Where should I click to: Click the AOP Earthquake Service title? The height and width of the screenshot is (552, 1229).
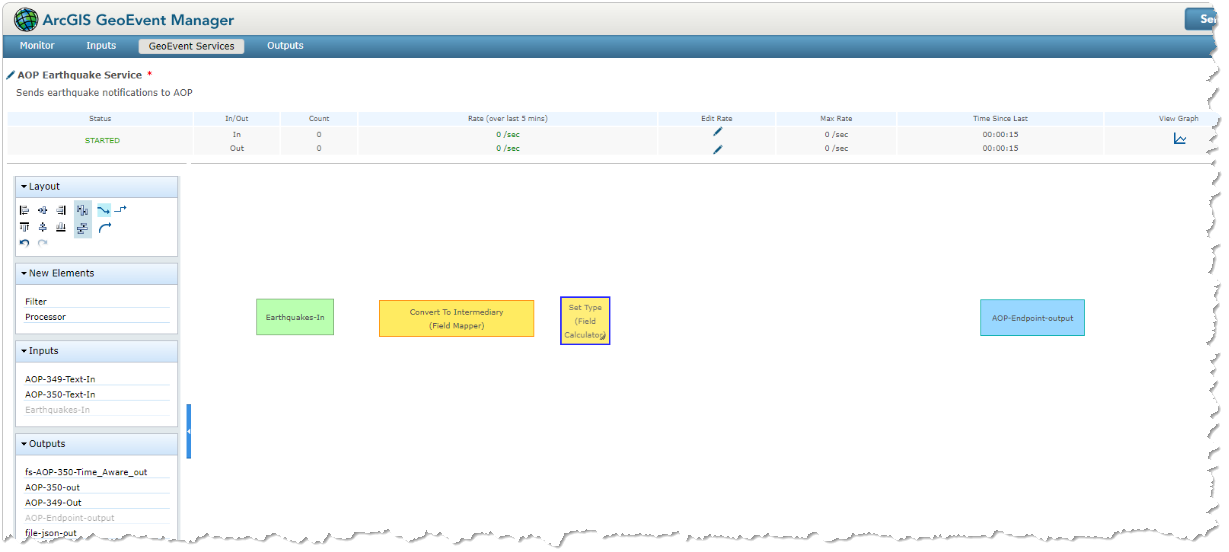(79, 75)
